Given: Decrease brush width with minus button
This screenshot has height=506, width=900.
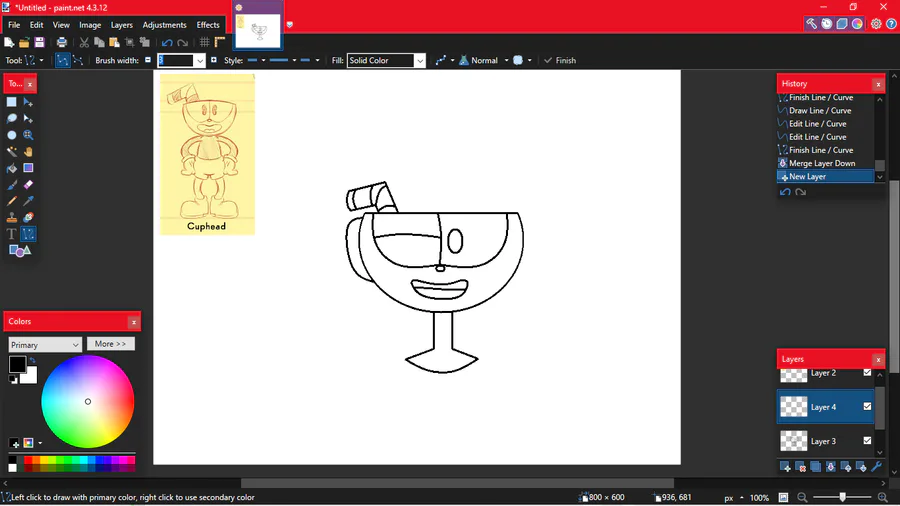Looking at the screenshot, I should pyautogui.click(x=148, y=60).
